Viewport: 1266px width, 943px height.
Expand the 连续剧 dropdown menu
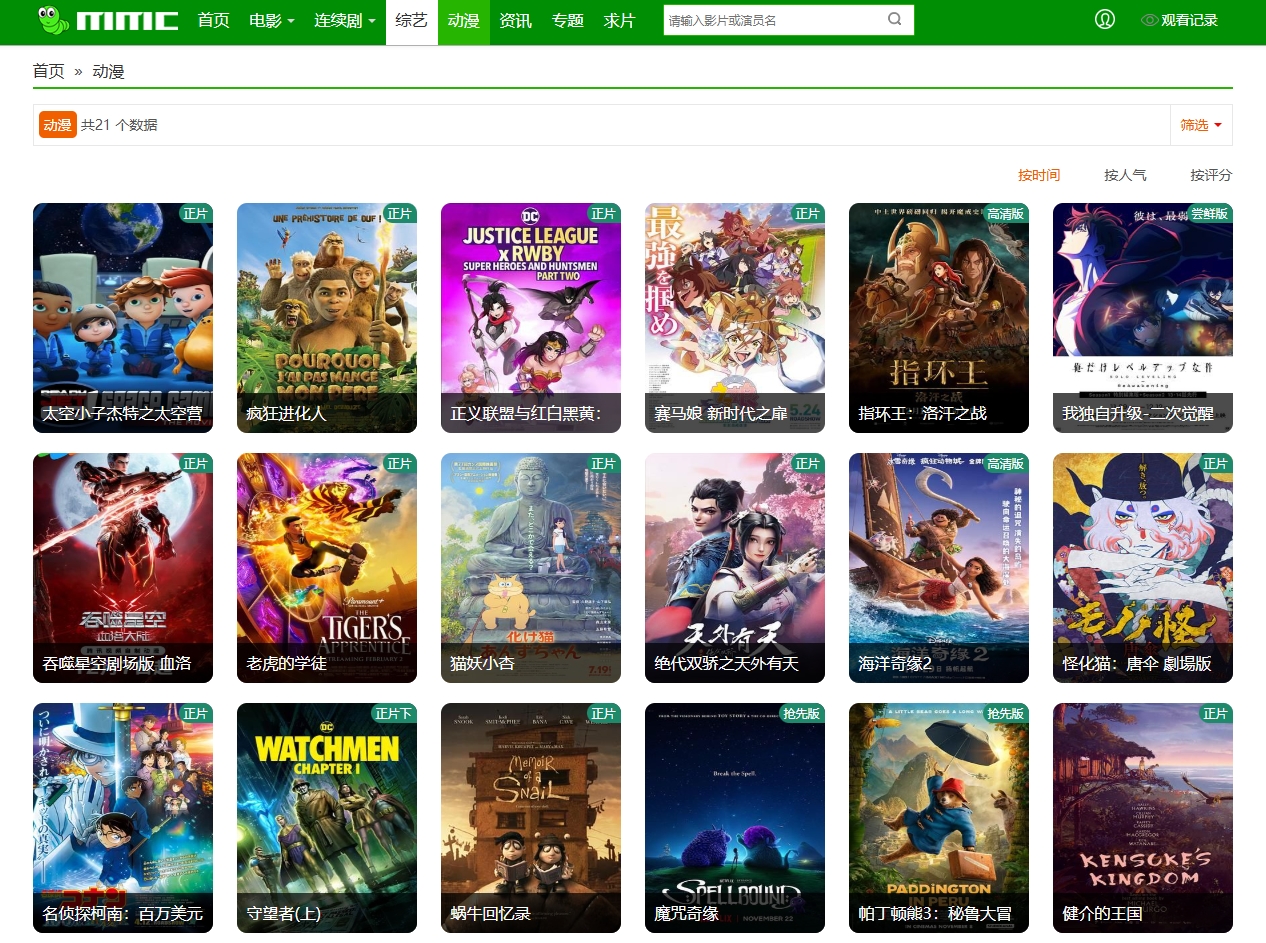345,20
